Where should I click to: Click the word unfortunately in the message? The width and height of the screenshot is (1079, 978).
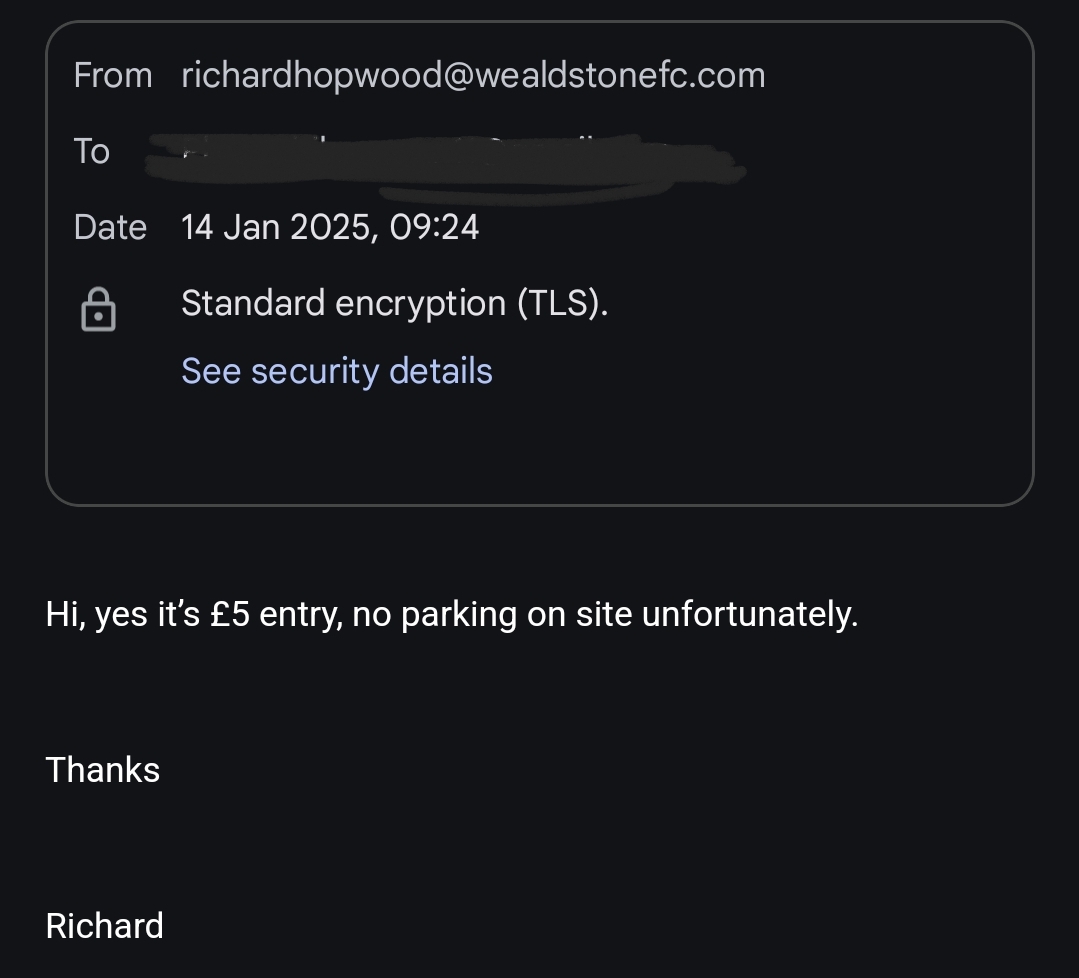pos(749,614)
